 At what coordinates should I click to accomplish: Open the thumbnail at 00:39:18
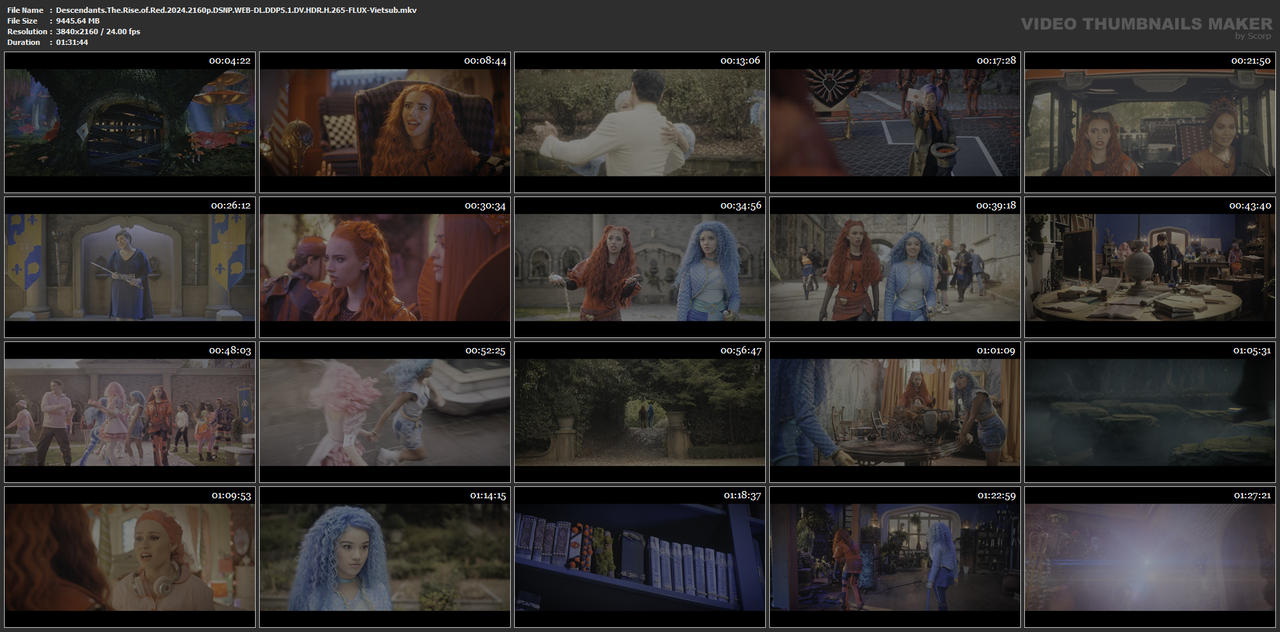coord(895,267)
